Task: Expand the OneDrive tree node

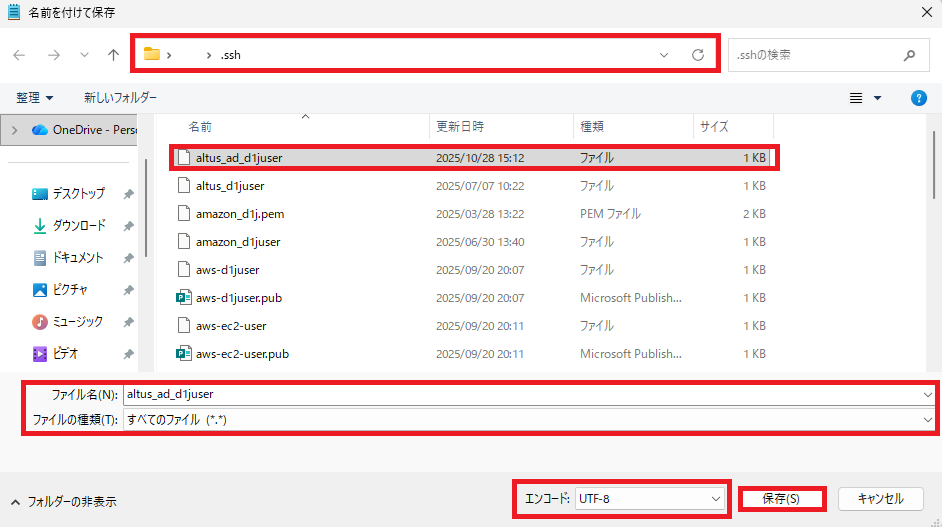Action: (x=14, y=130)
